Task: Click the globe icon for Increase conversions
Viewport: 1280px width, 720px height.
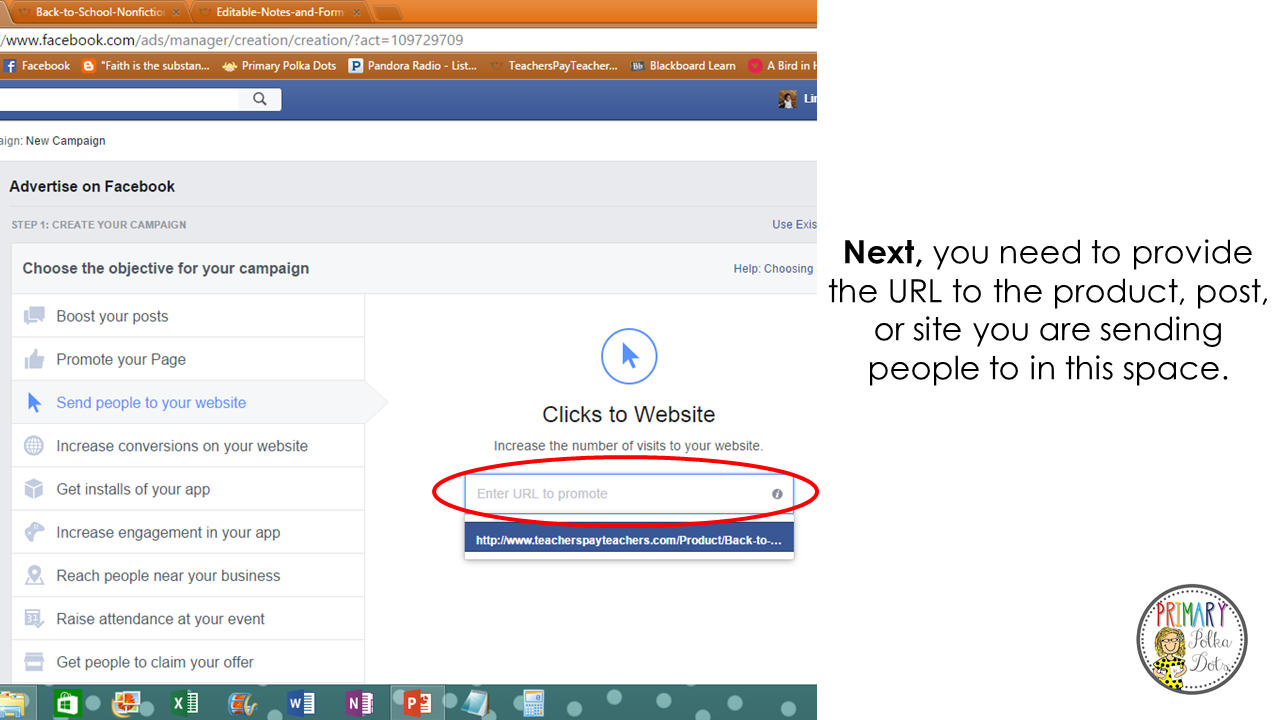Action: (34, 446)
